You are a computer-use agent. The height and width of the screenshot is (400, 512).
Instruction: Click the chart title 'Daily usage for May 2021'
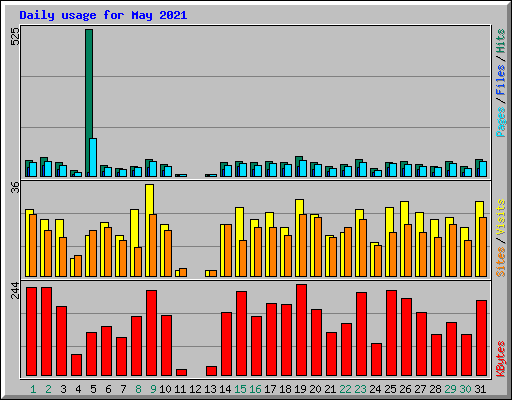click(103, 15)
